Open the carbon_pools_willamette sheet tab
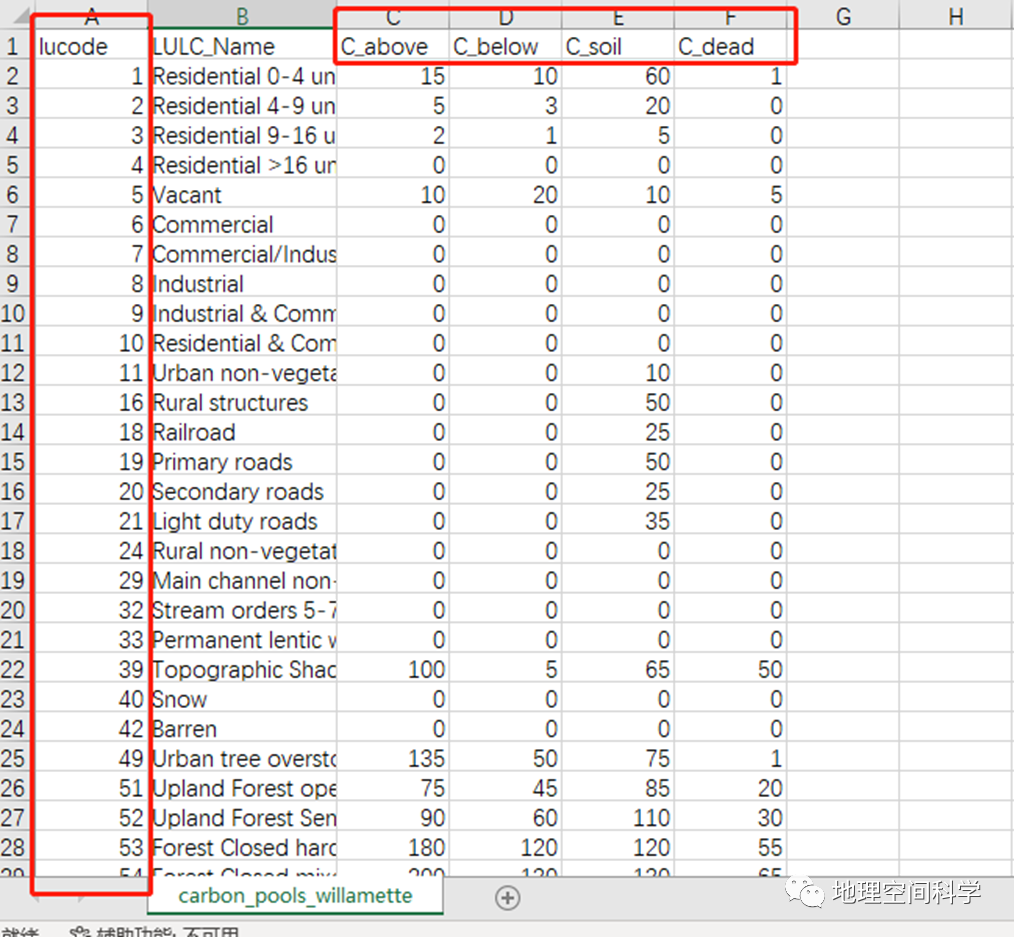This screenshot has height=937, width=1014. coord(296,896)
